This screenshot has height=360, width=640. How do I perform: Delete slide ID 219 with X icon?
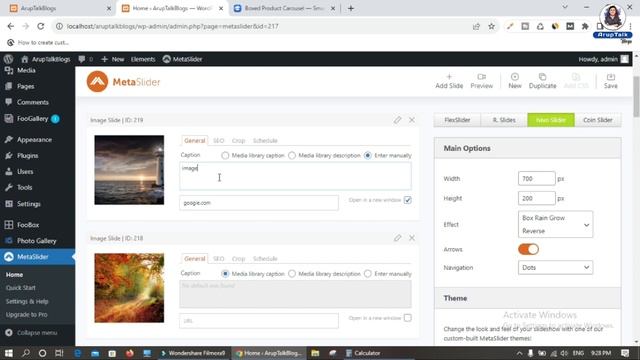[x=412, y=120]
